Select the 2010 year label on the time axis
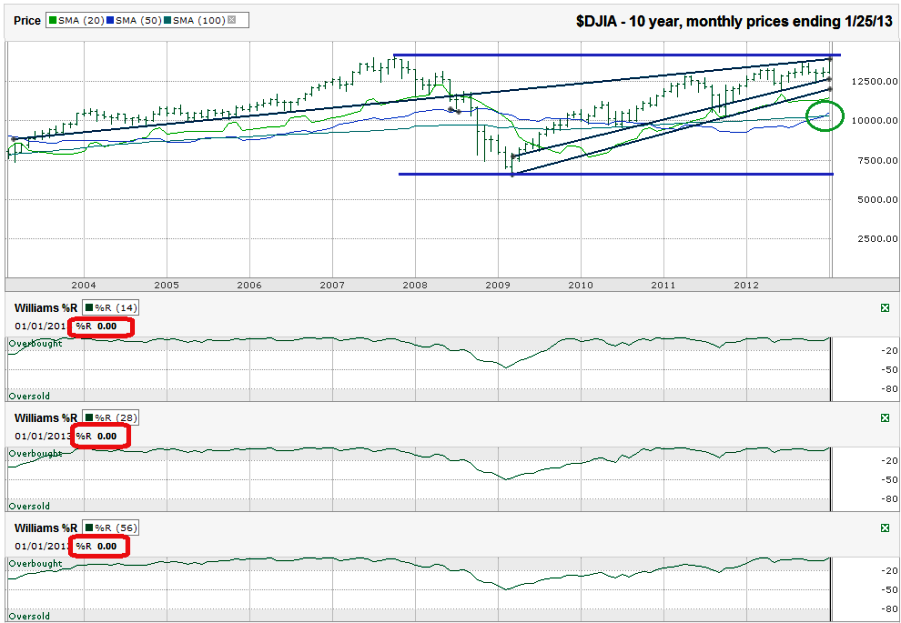 pyautogui.click(x=580, y=285)
